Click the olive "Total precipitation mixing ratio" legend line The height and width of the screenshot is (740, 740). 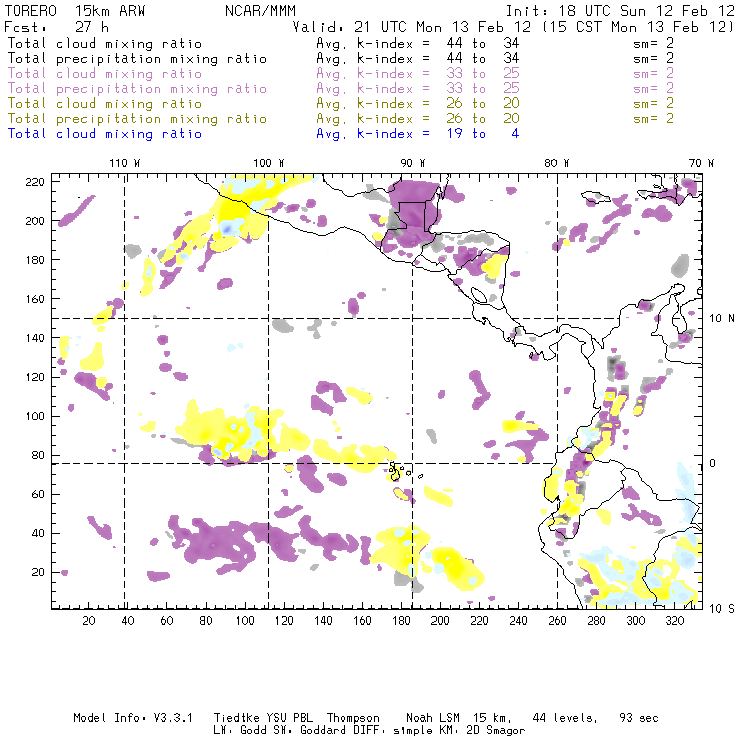[137, 118]
